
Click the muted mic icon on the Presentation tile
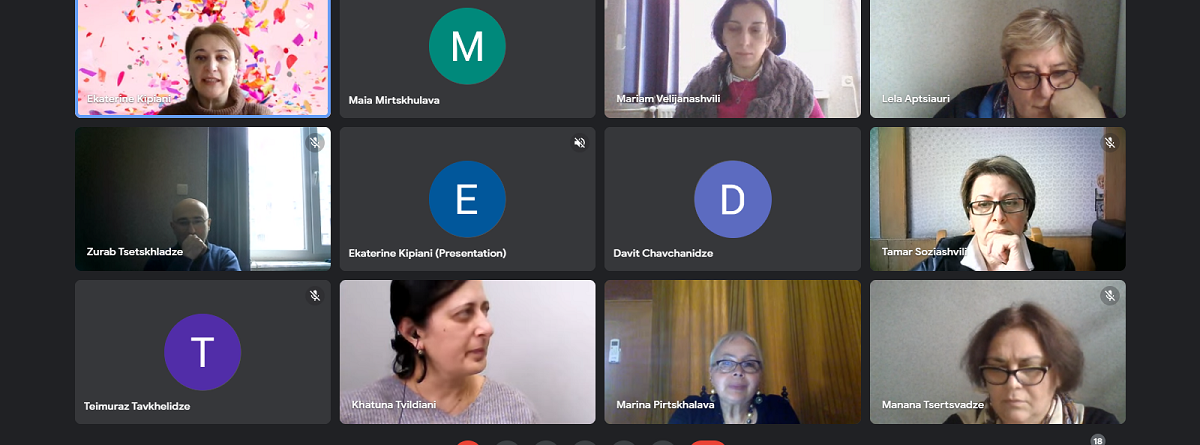[579, 143]
